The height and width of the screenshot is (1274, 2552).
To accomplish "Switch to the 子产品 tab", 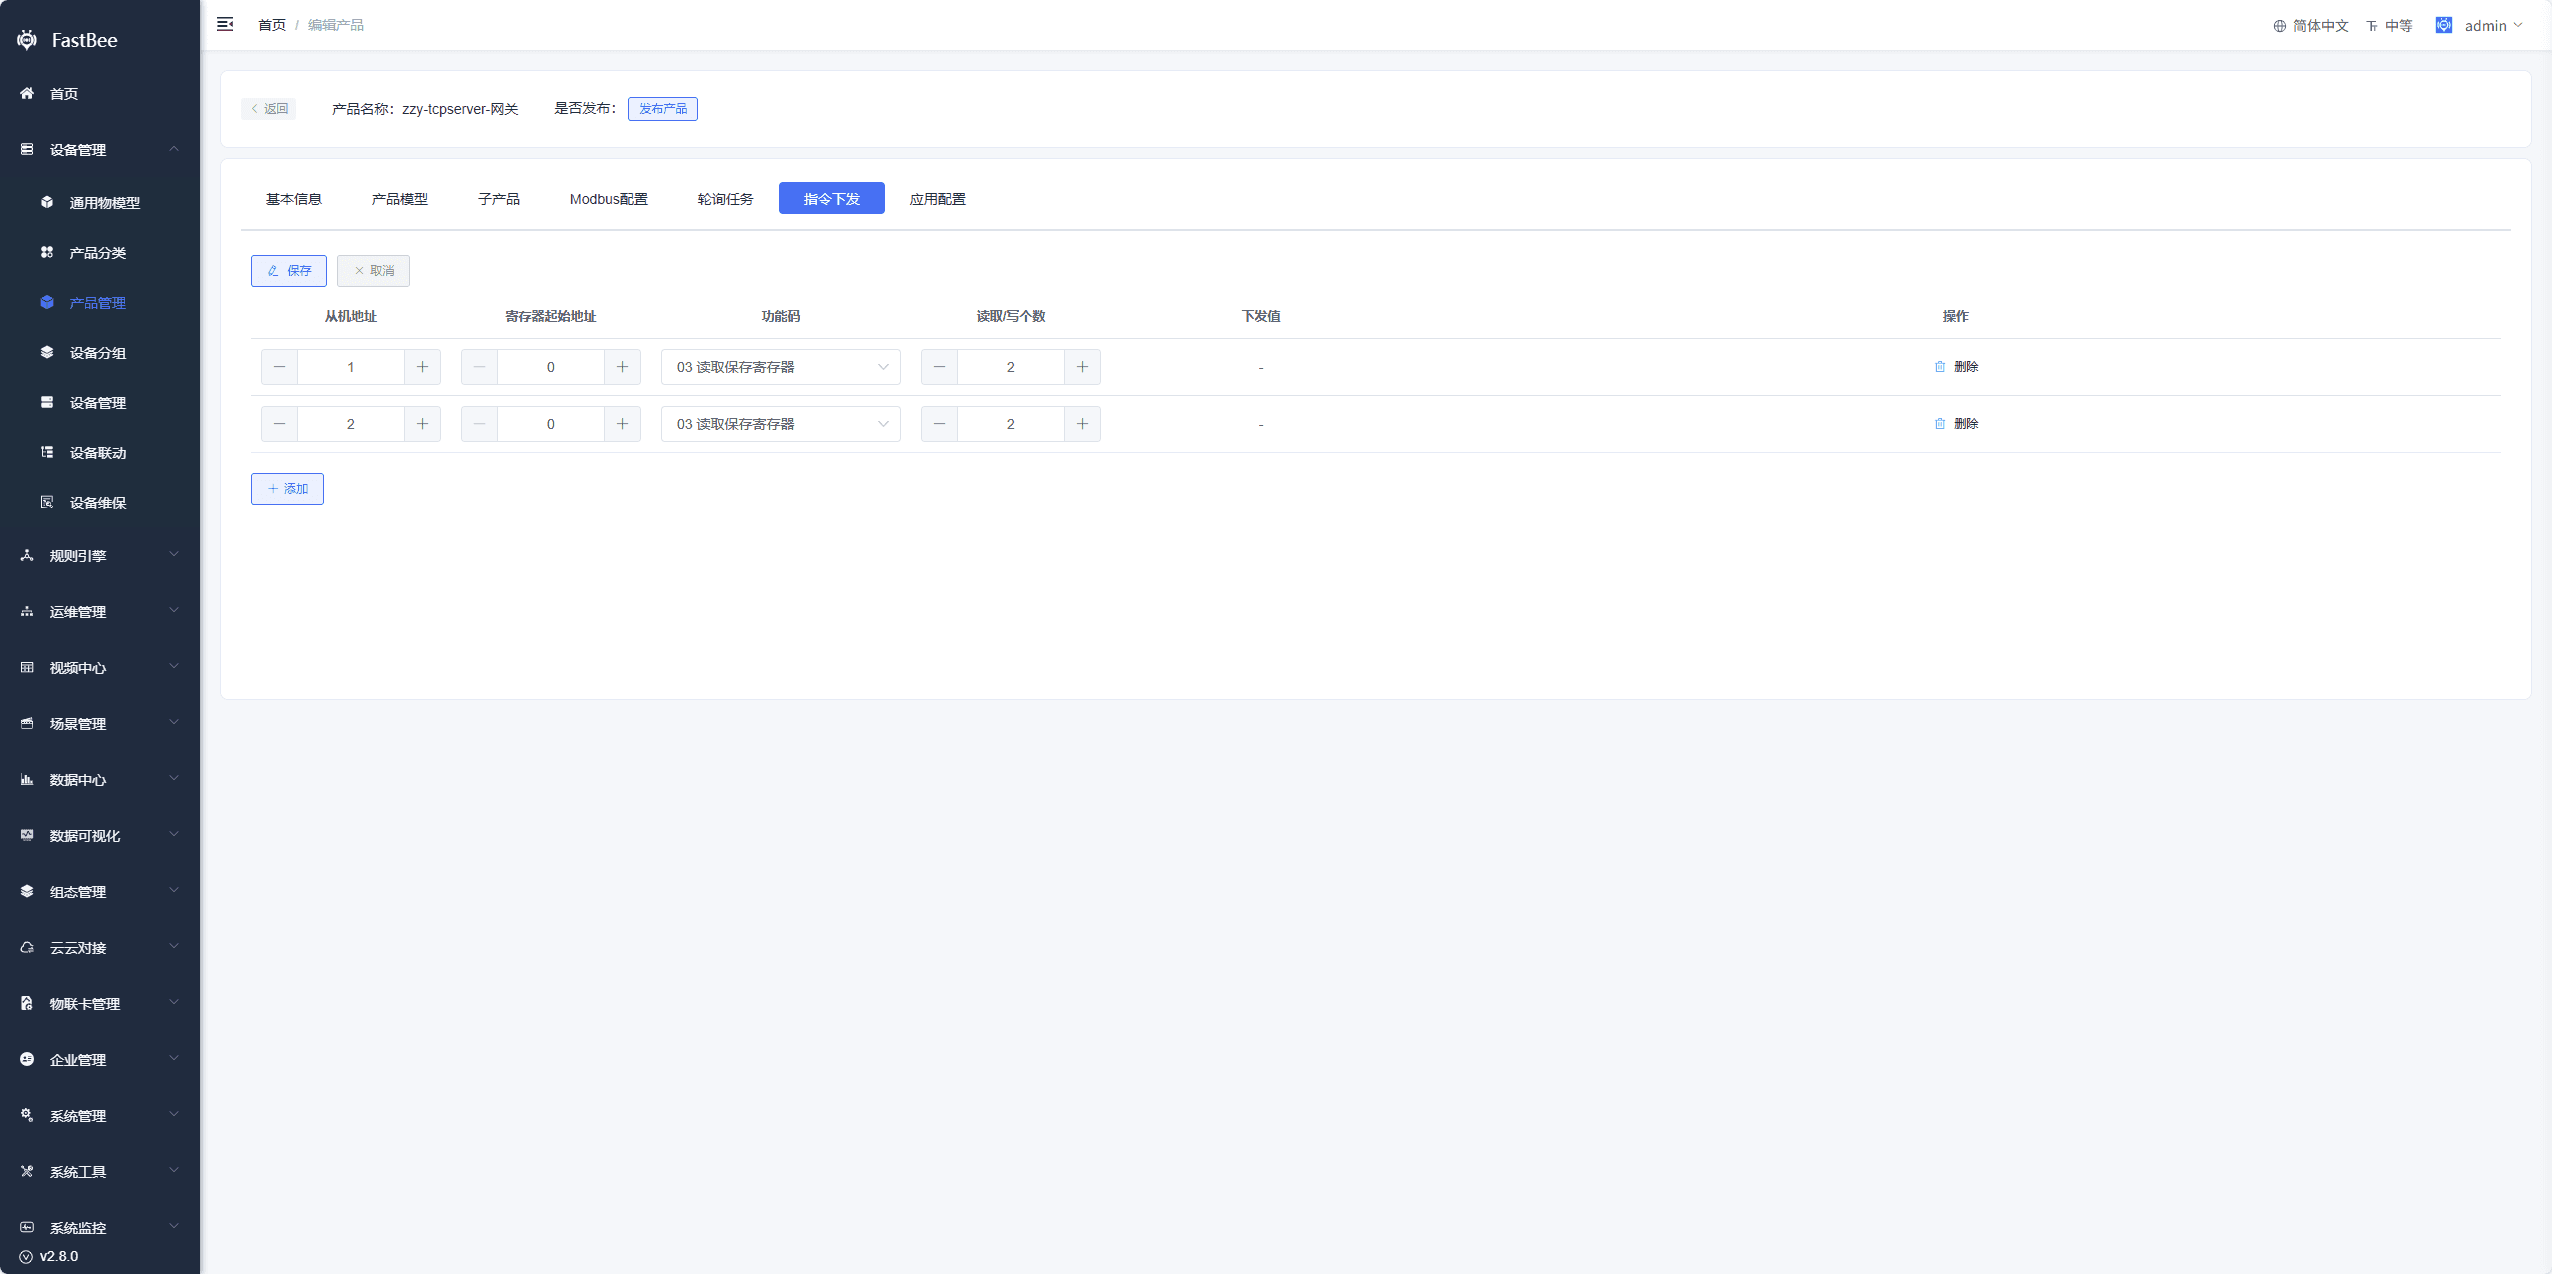I will [499, 199].
